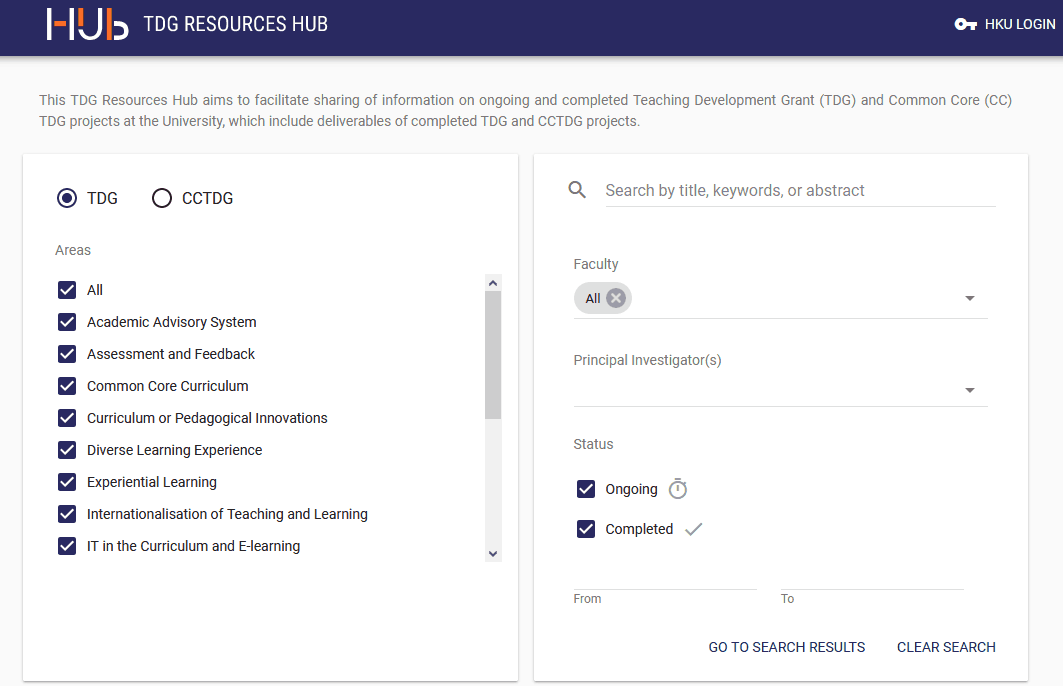Screen dimensions: 1063x686
Task: Click the HUB logo in the header
Action: click(87, 24)
